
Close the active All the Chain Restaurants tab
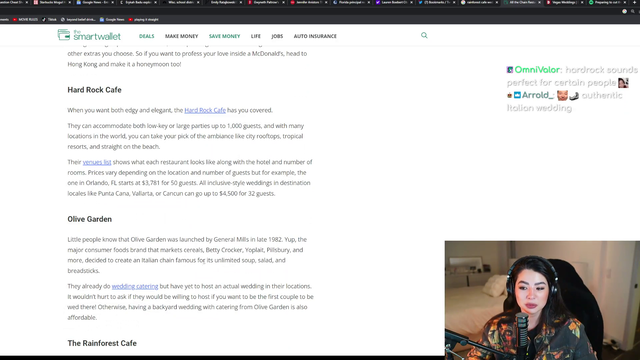(539, 2)
